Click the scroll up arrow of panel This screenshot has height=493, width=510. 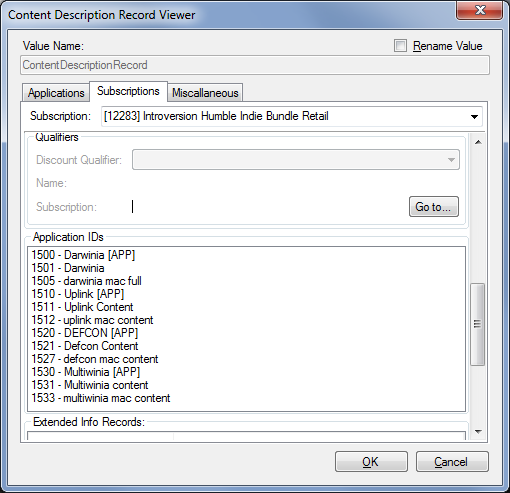(478, 142)
